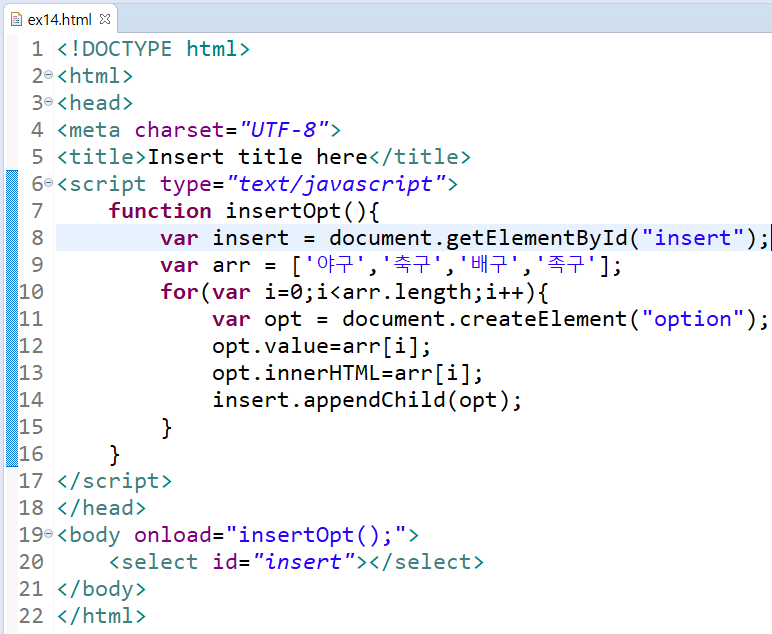
Task: Click the "insertOpt();" onload value
Action: (x=316, y=535)
